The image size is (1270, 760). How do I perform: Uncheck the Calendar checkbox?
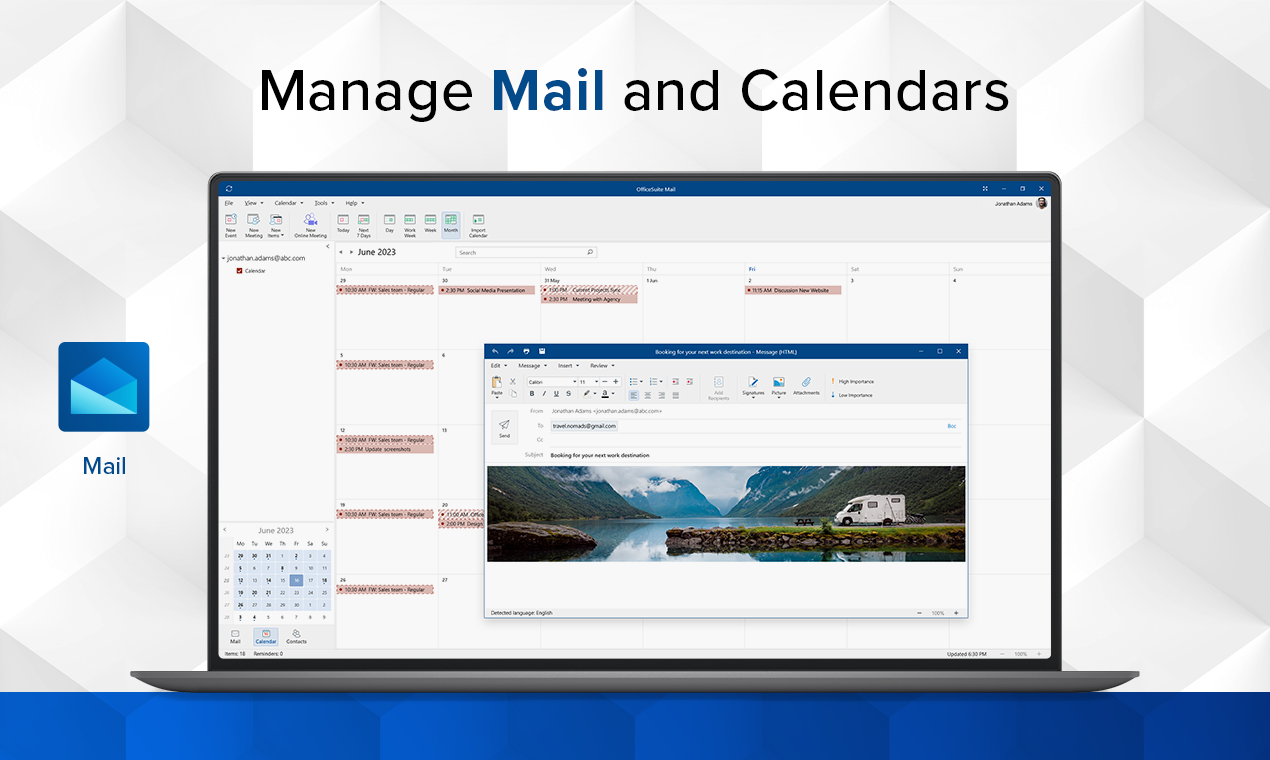click(x=239, y=270)
